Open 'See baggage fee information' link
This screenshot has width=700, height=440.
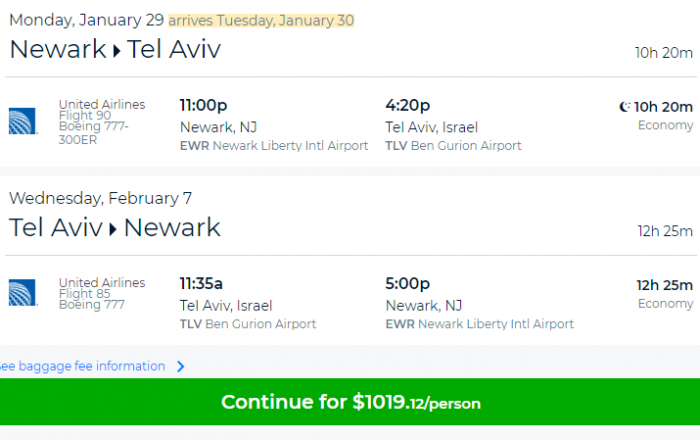(x=83, y=366)
